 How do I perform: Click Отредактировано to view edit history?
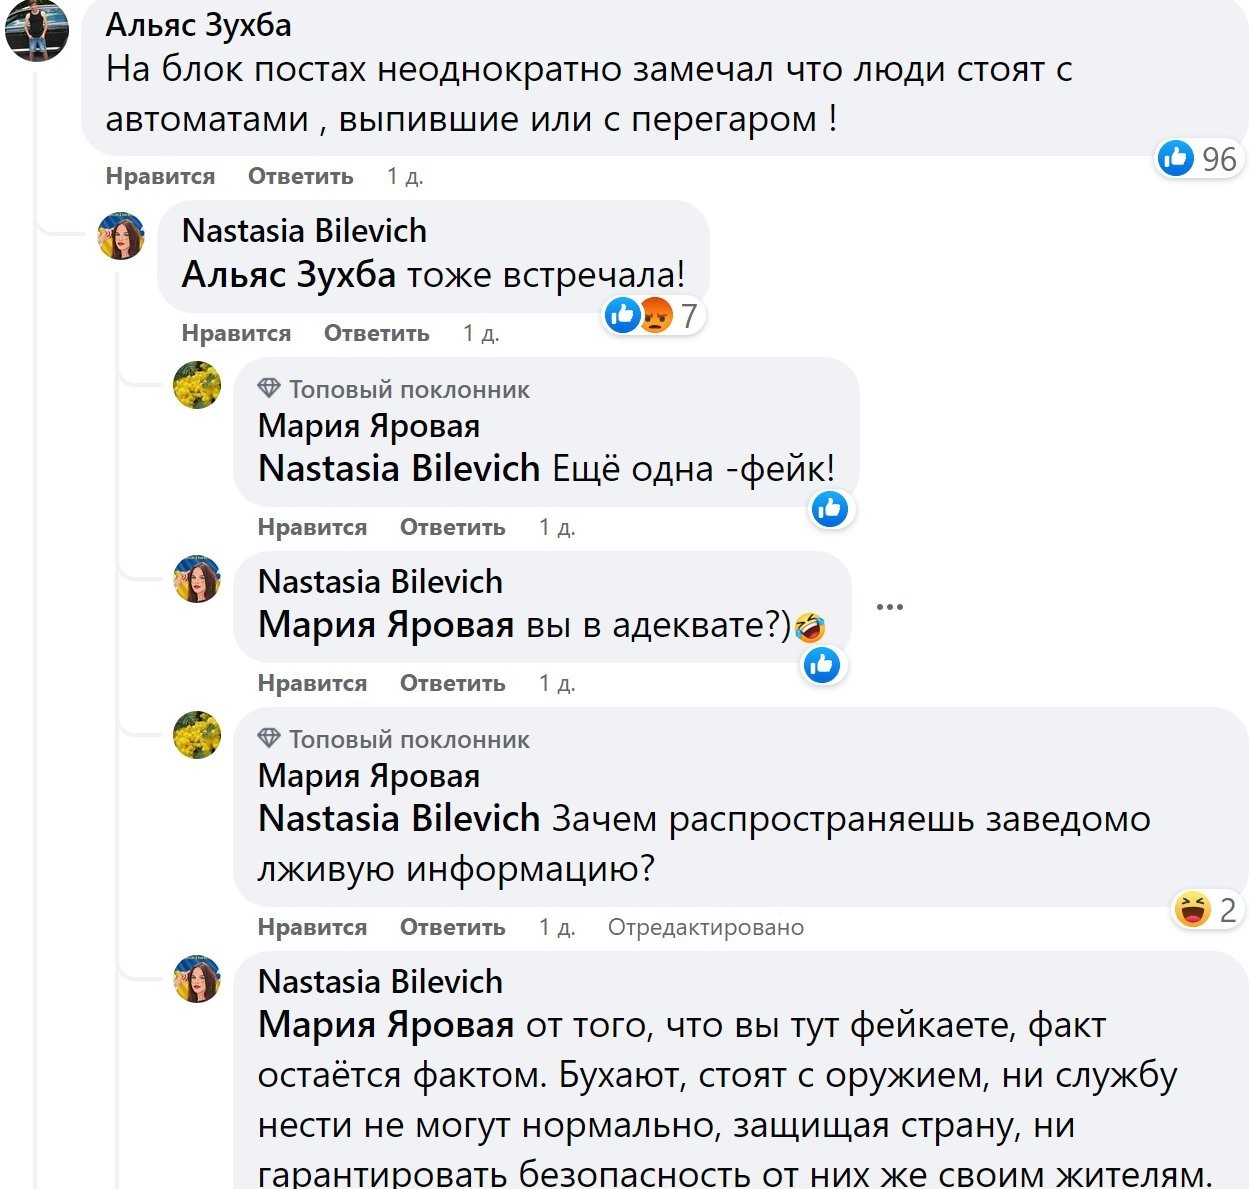point(706,927)
